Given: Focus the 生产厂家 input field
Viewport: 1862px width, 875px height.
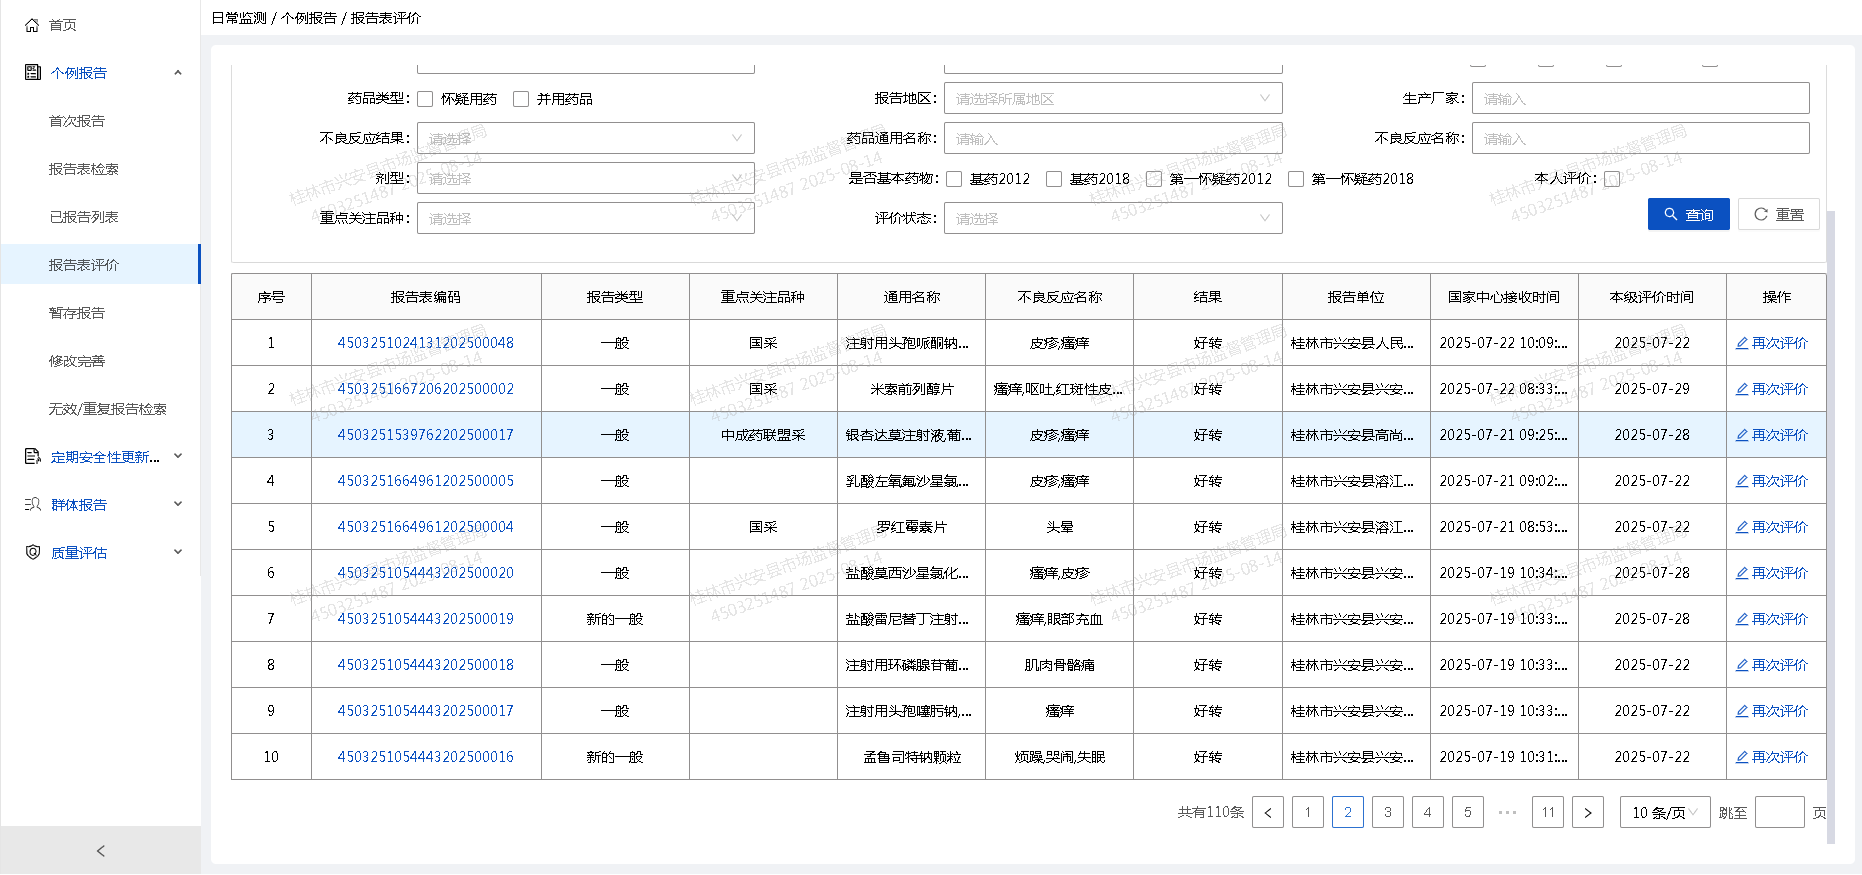Looking at the screenshot, I should point(1640,98).
